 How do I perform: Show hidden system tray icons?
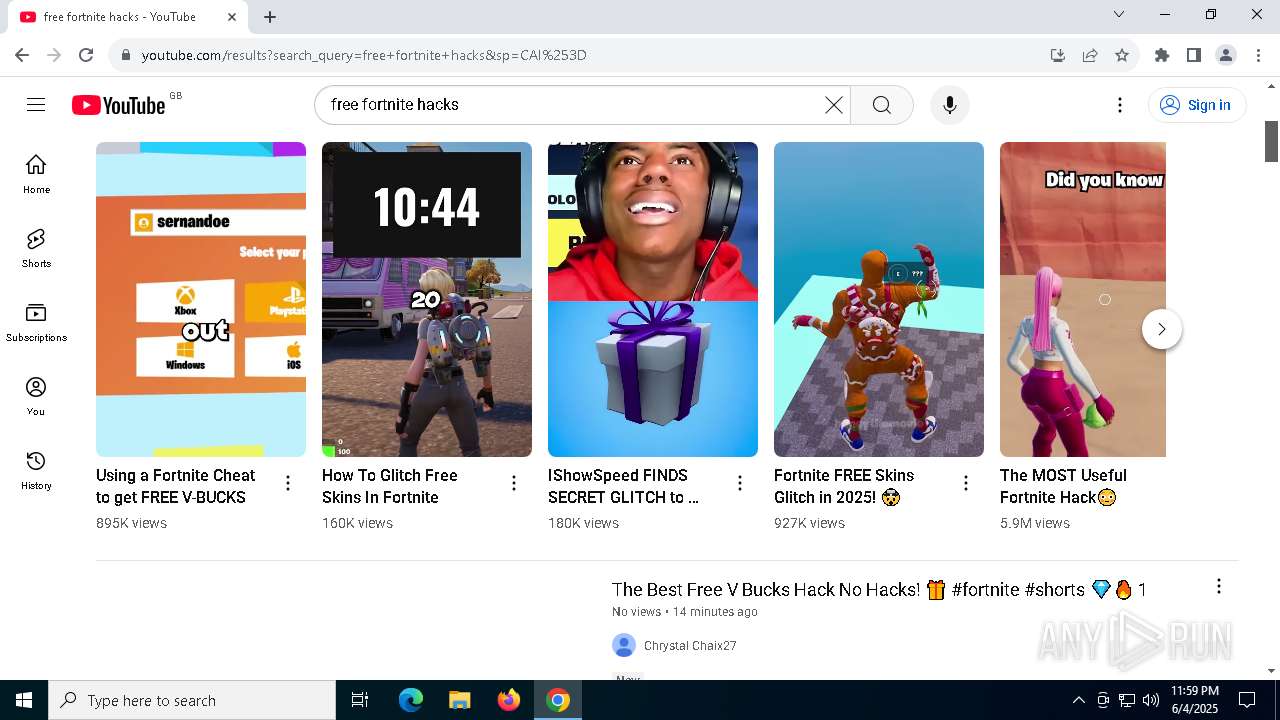pos(1078,700)
